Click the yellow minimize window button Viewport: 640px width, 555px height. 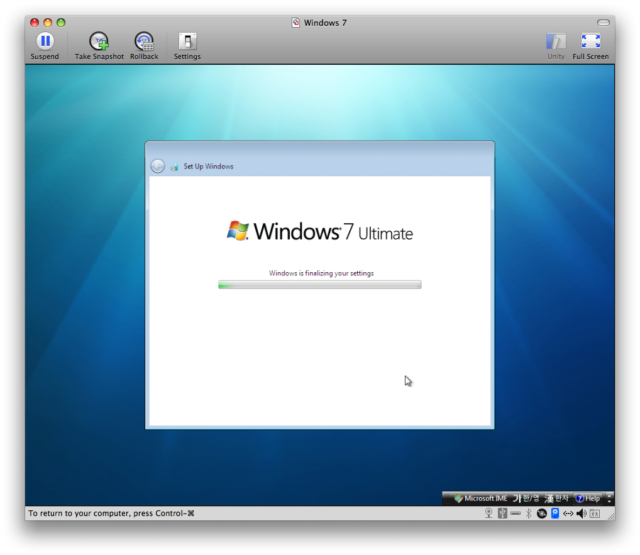point(48,22)
